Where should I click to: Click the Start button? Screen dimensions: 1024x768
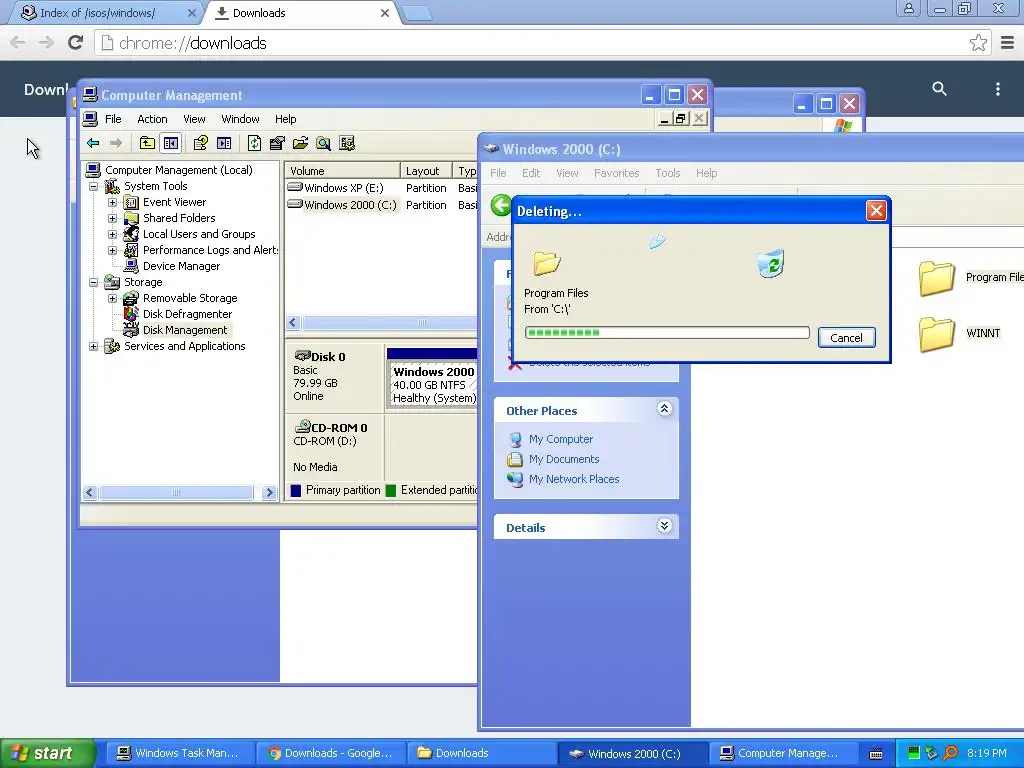pos(47,754)
